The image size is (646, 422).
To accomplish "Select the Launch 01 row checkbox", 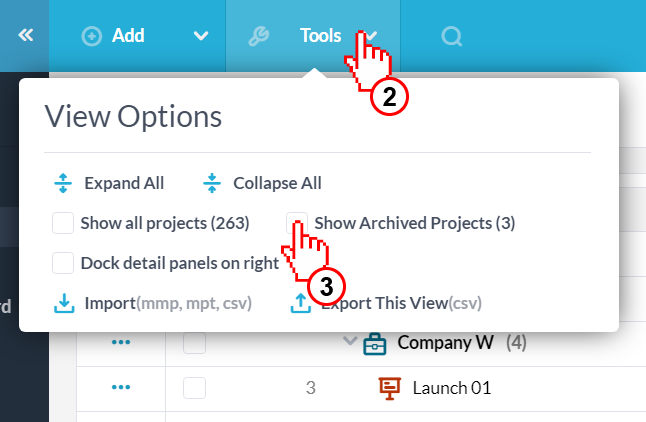I will [x=194, y=388].
